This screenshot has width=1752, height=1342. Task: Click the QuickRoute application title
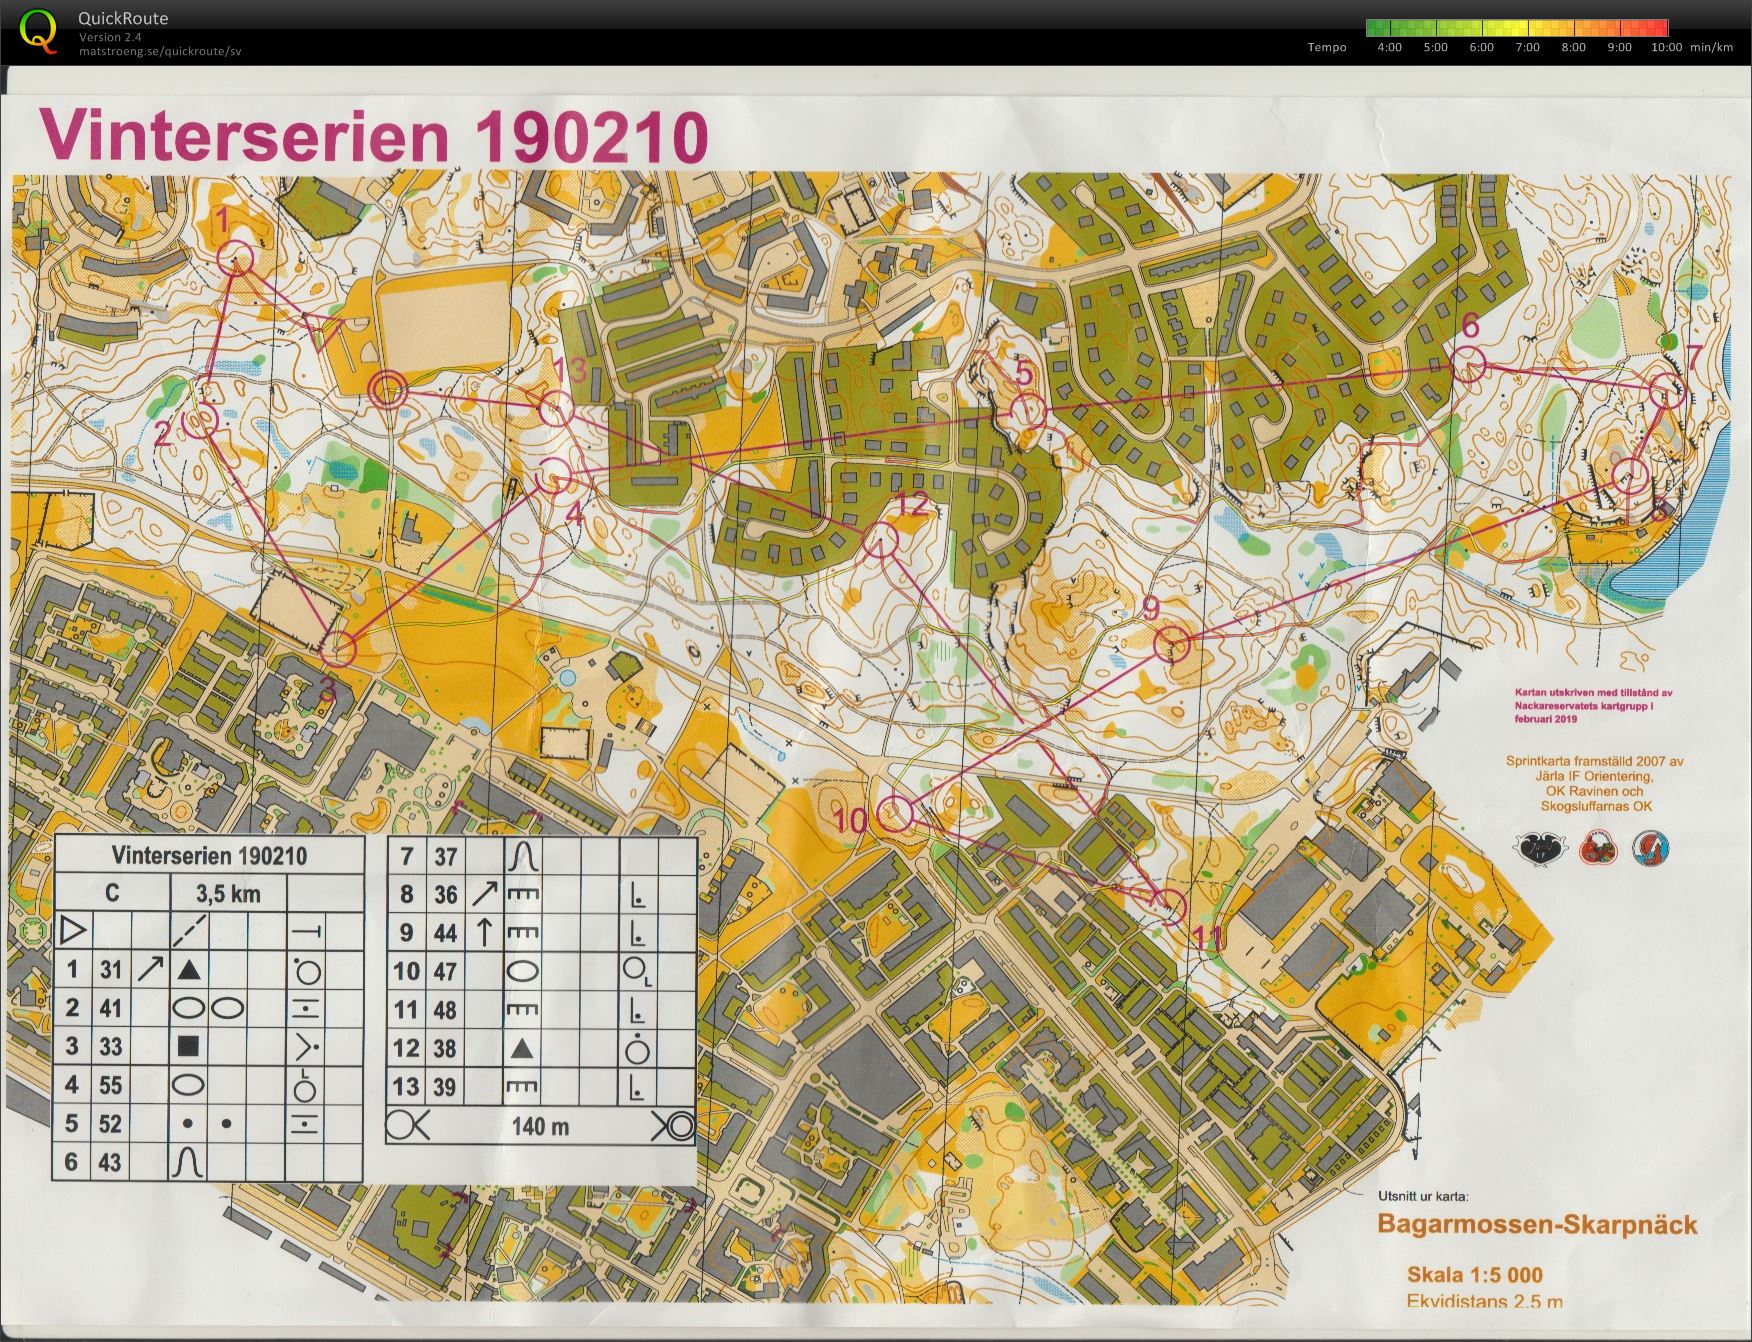[x=123, y=18]
